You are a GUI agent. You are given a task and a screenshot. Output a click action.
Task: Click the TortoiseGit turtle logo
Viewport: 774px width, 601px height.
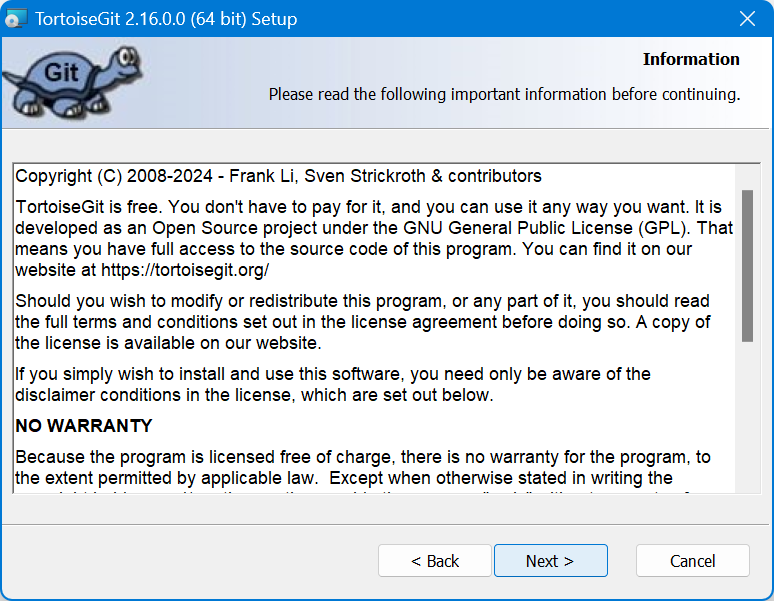64,82
